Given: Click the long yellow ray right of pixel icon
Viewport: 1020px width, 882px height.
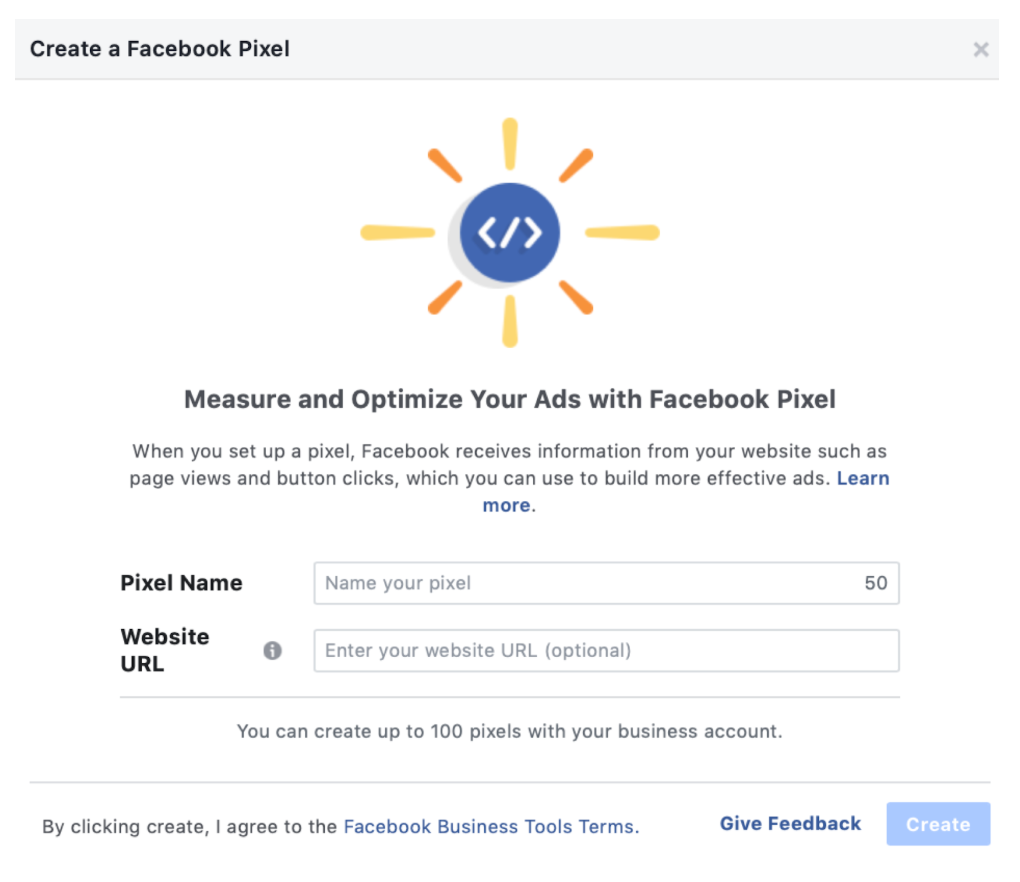Looking at the screenshot, I should click(x=622, y=233).
